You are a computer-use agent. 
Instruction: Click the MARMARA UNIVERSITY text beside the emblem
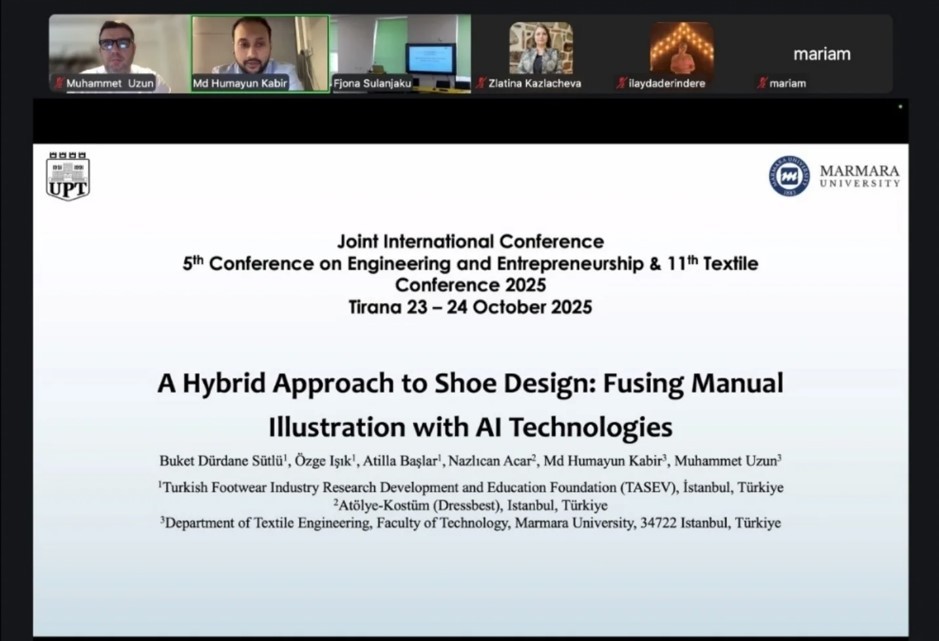click(x=859, y=176)
